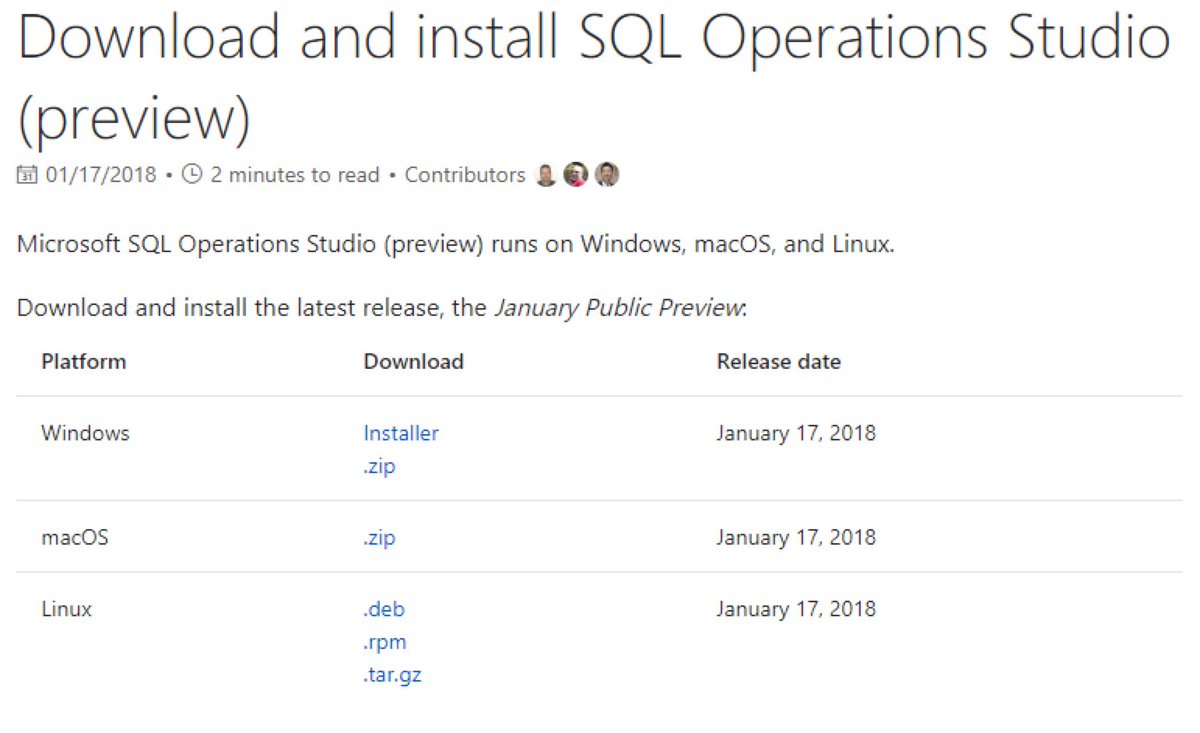Click the Release date column header
This screenshot has width=1200, height=733.
pyautogui.click(x=778, y=362)
